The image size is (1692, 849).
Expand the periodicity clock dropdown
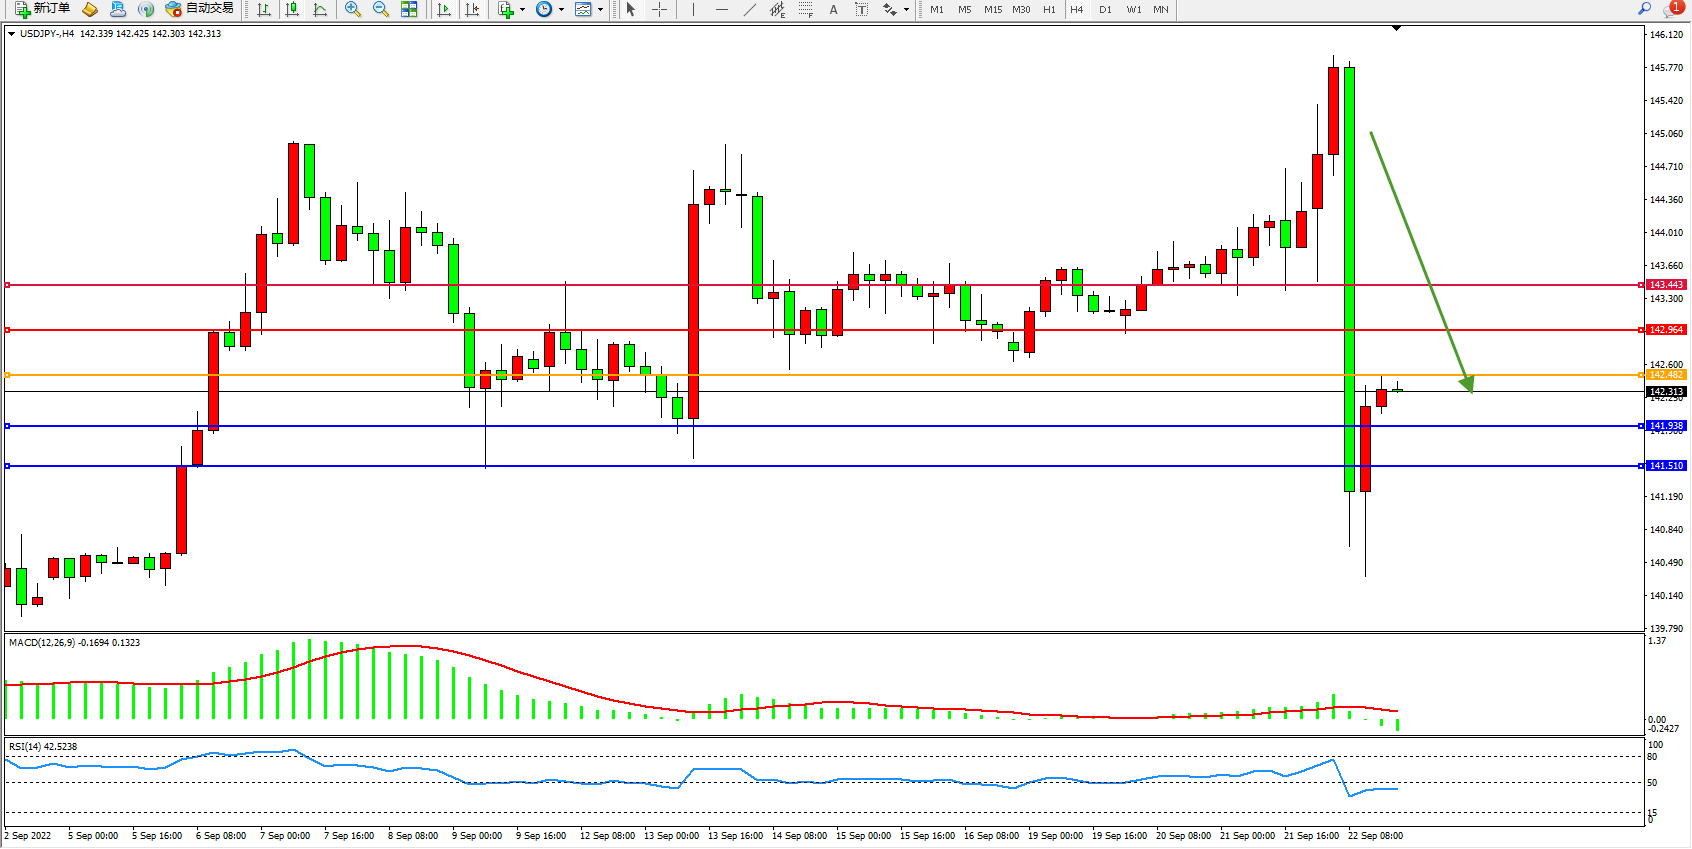coord(561,9)
